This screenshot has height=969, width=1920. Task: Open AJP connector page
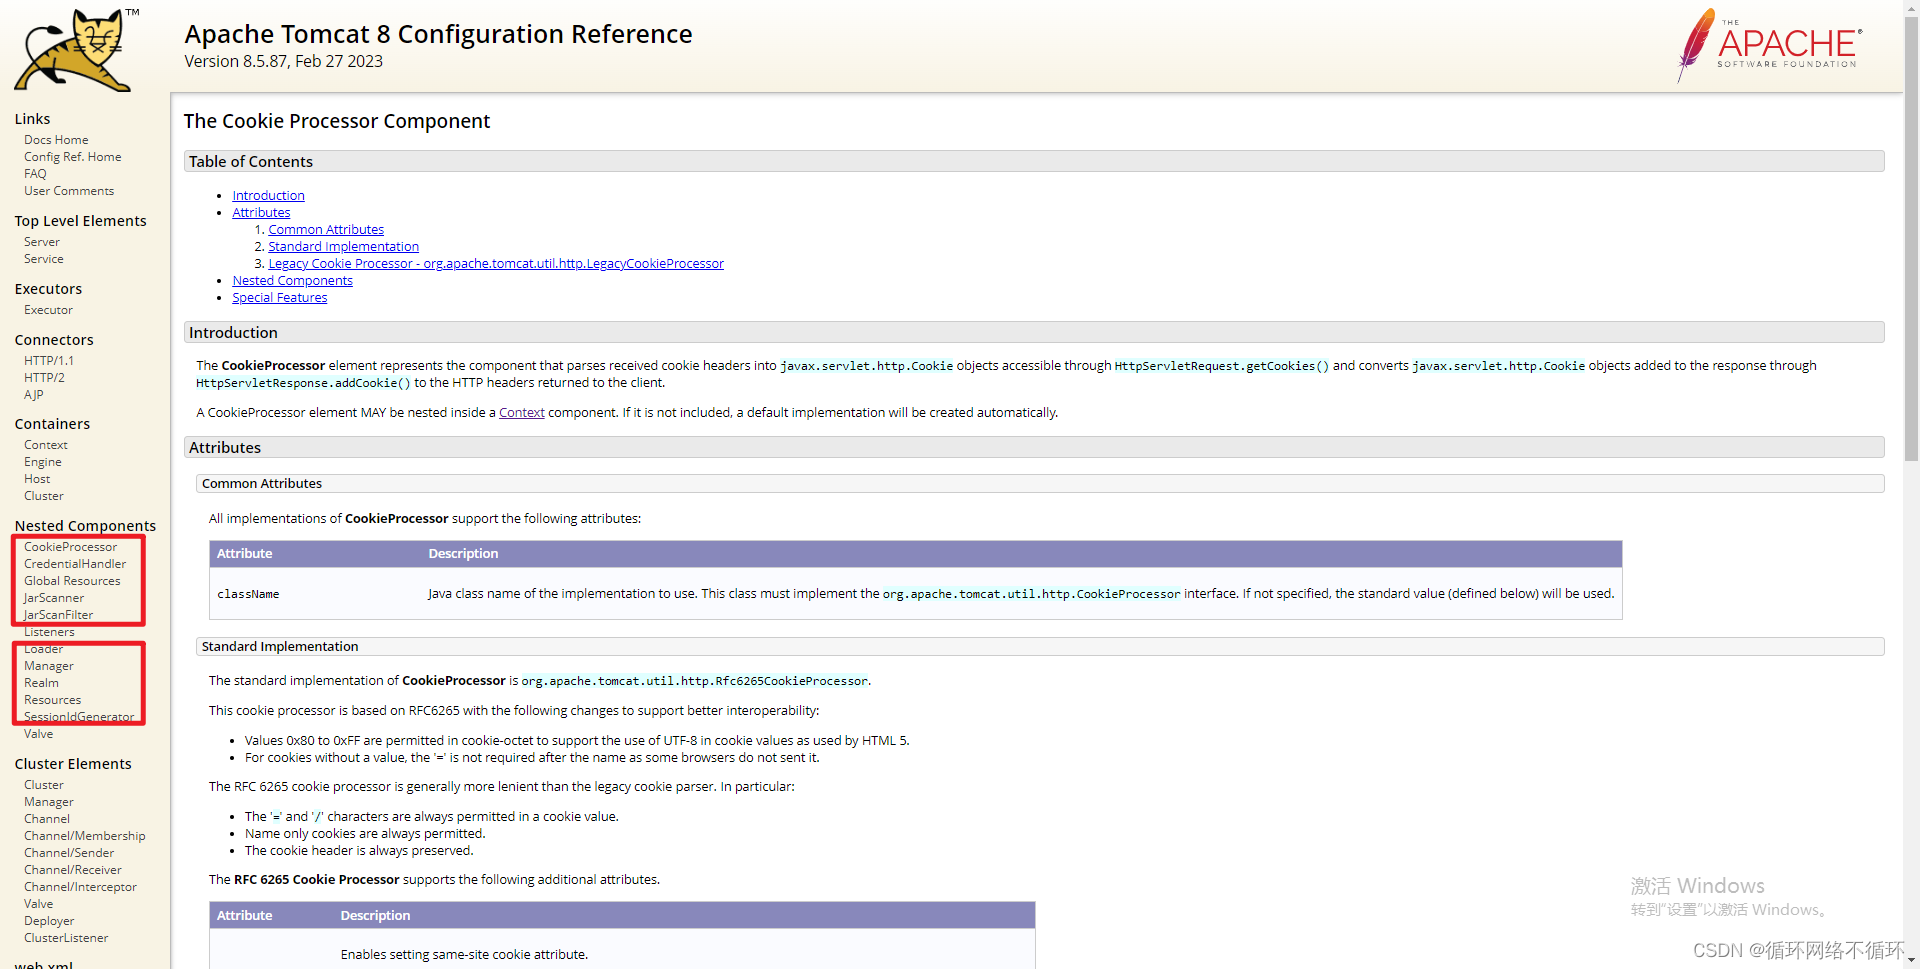pos(34,395)
